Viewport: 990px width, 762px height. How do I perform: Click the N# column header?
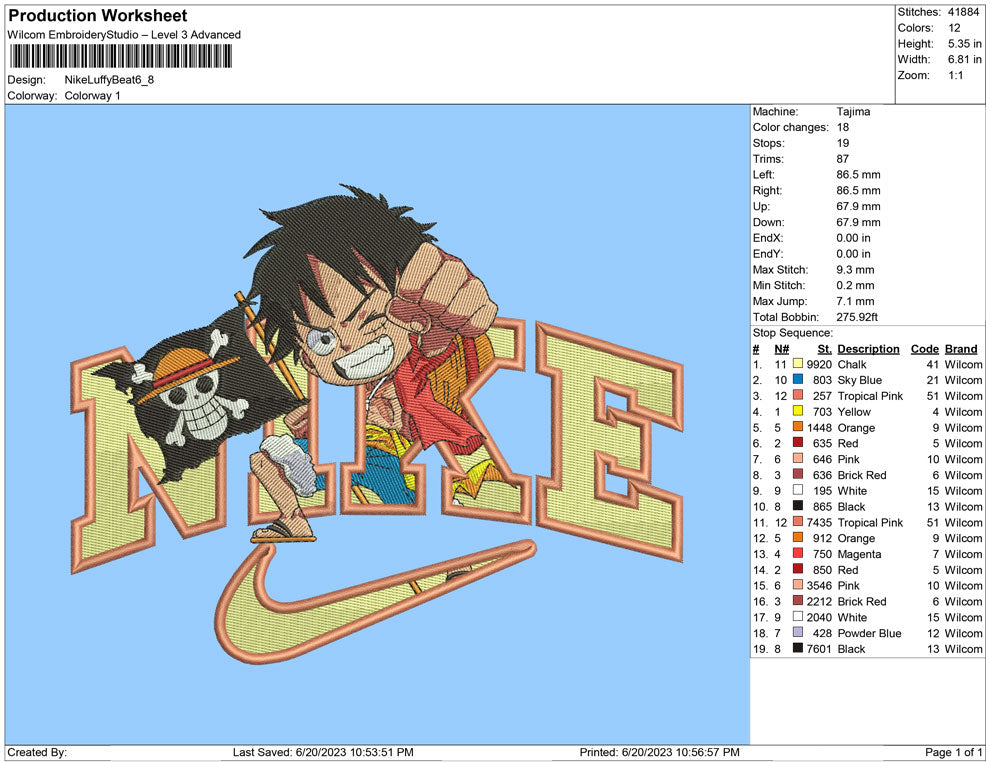point(782,348)
